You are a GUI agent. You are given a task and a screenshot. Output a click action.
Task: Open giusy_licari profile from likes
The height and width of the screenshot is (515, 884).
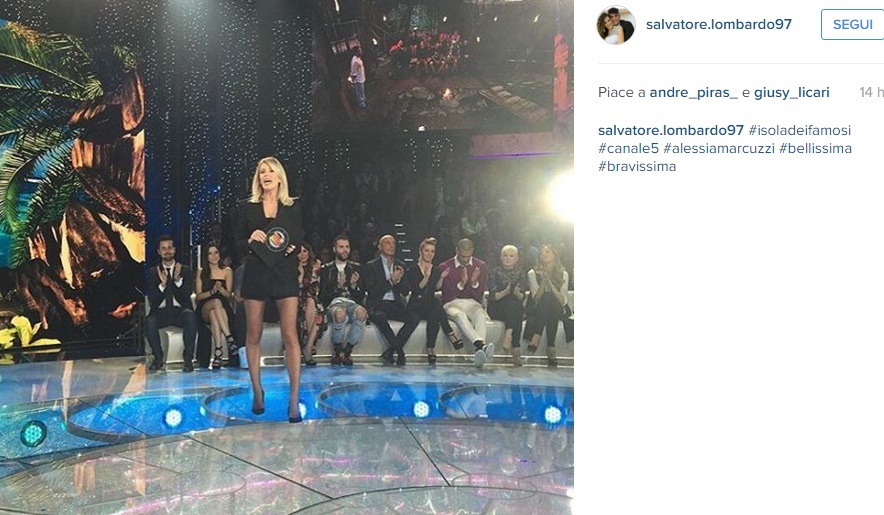tap(792, 93)
